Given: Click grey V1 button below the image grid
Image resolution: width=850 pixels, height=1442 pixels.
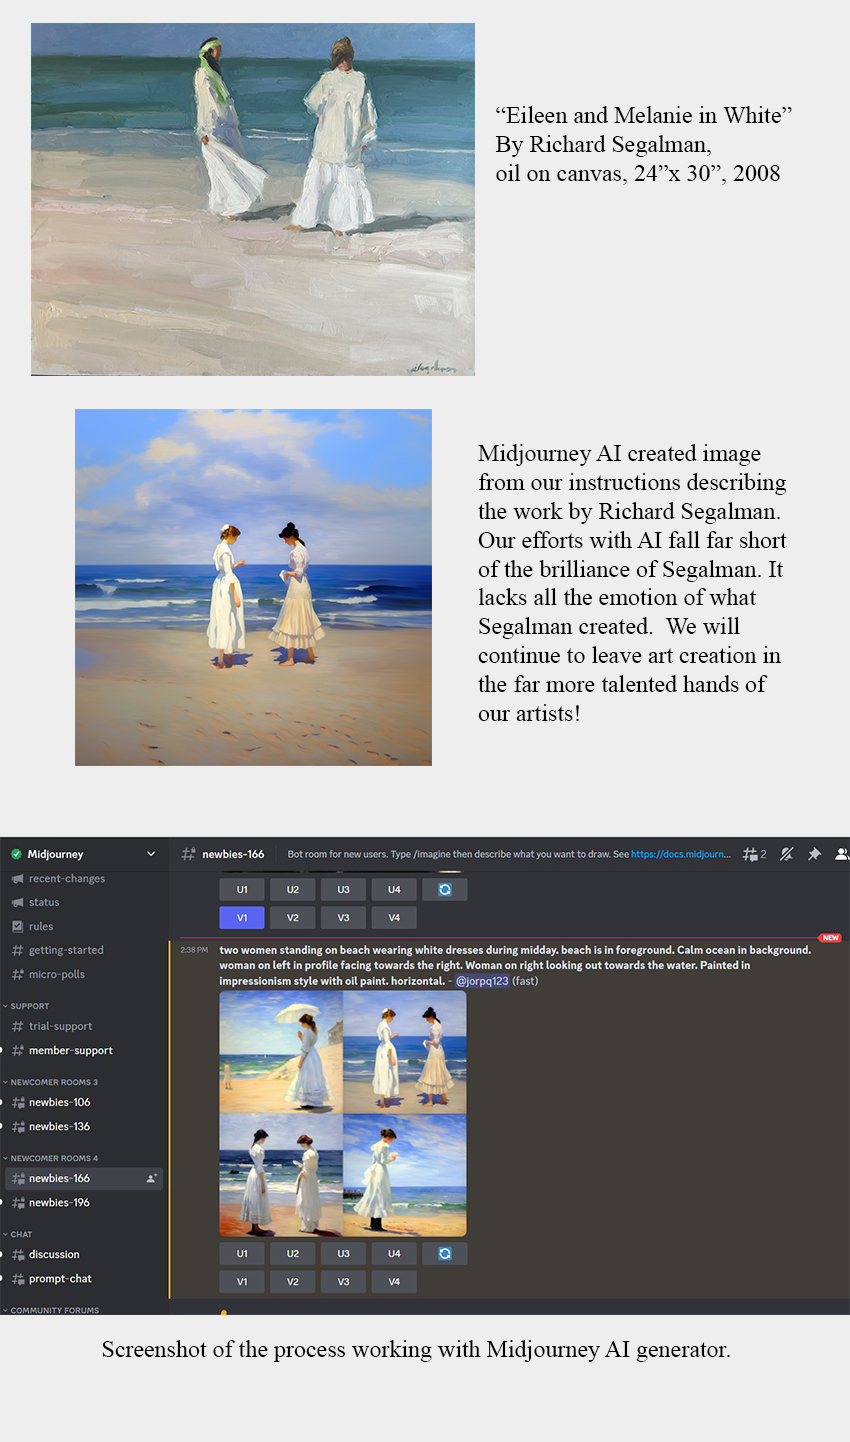Looking at the screenshot, I should click(x=242, y=1281).
